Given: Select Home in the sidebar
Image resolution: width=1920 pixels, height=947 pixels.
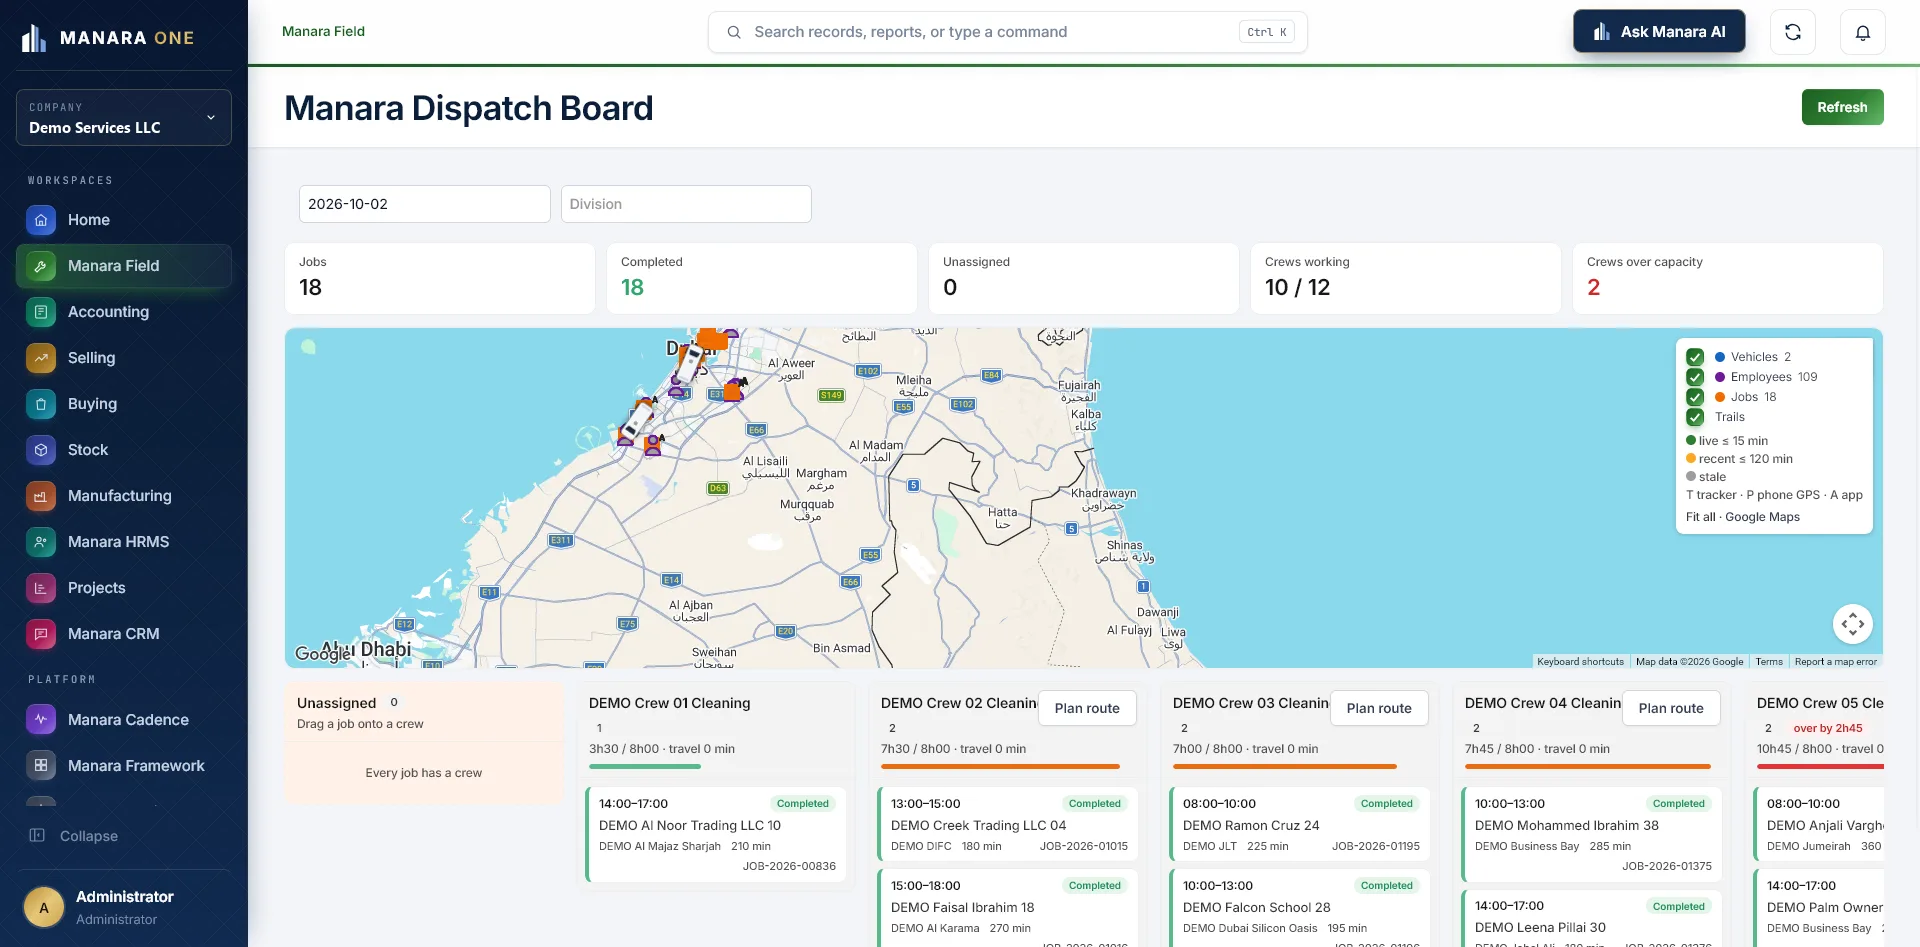Looking at the screenshot, I should [124, 220].
